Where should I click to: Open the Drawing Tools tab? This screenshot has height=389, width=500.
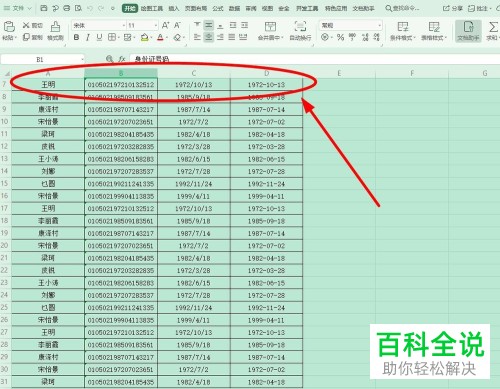[152, 8]
